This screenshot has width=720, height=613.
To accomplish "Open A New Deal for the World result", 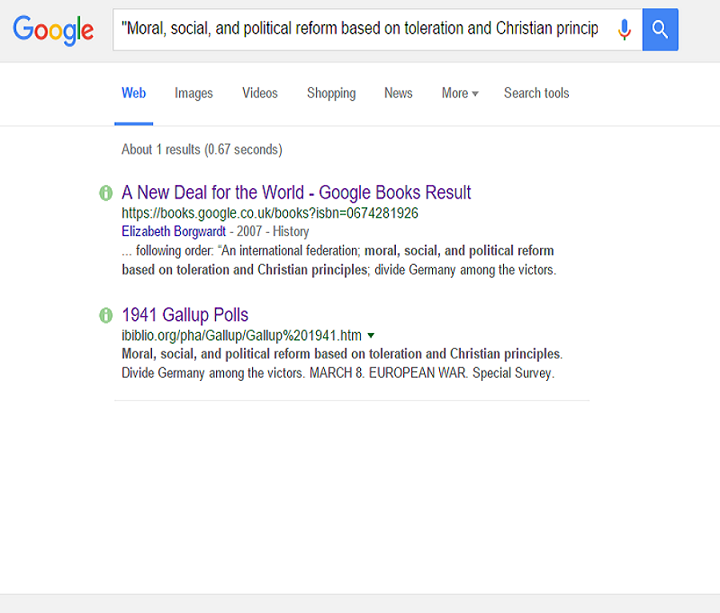I will 296,192.
